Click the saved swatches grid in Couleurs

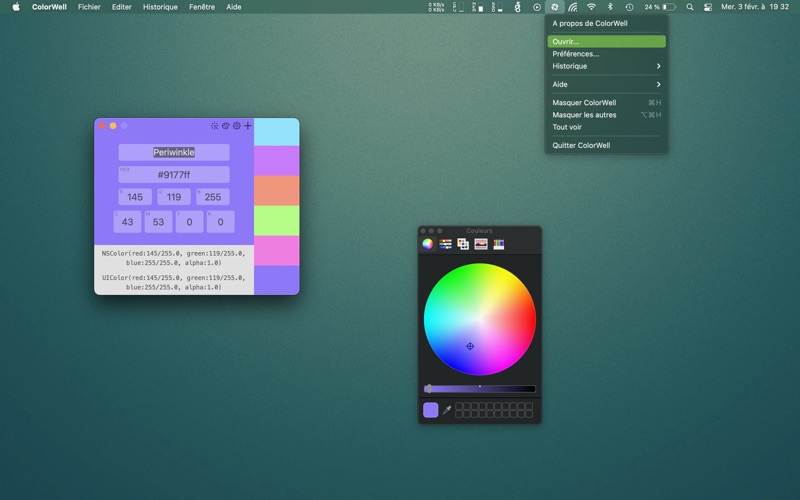tap(494, 410)
